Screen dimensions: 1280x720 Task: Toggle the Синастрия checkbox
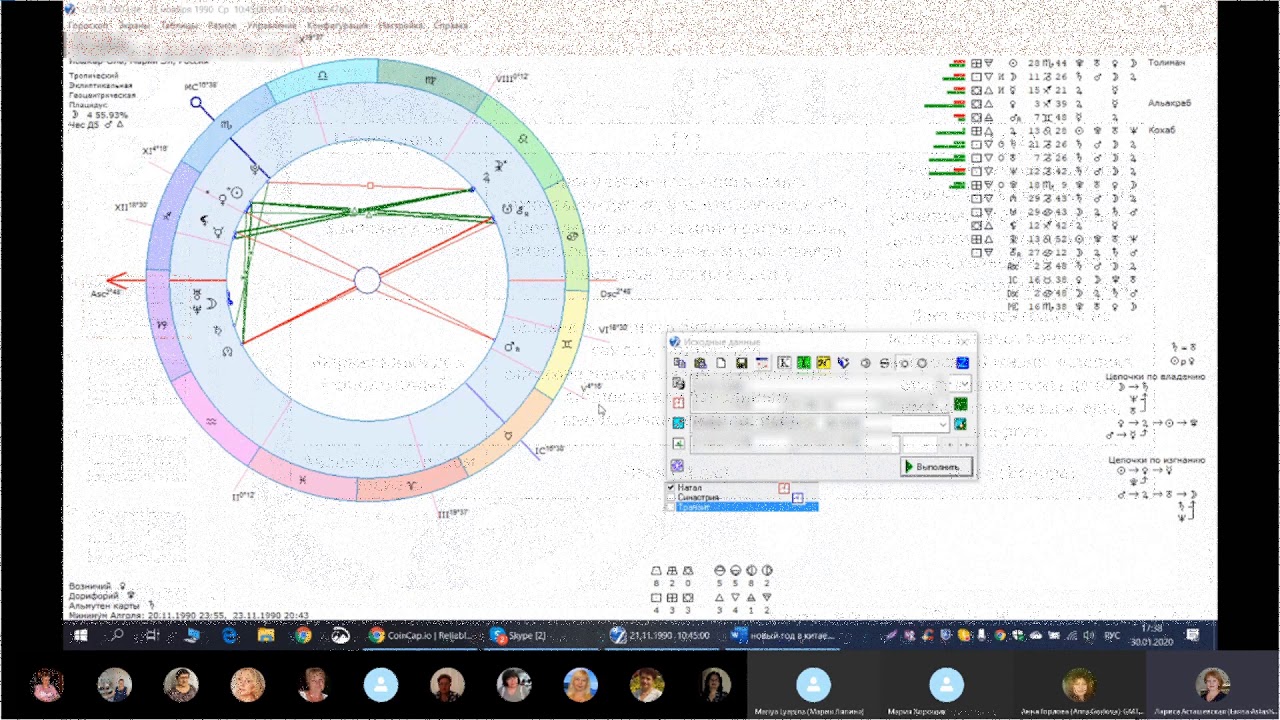(671, 497)
